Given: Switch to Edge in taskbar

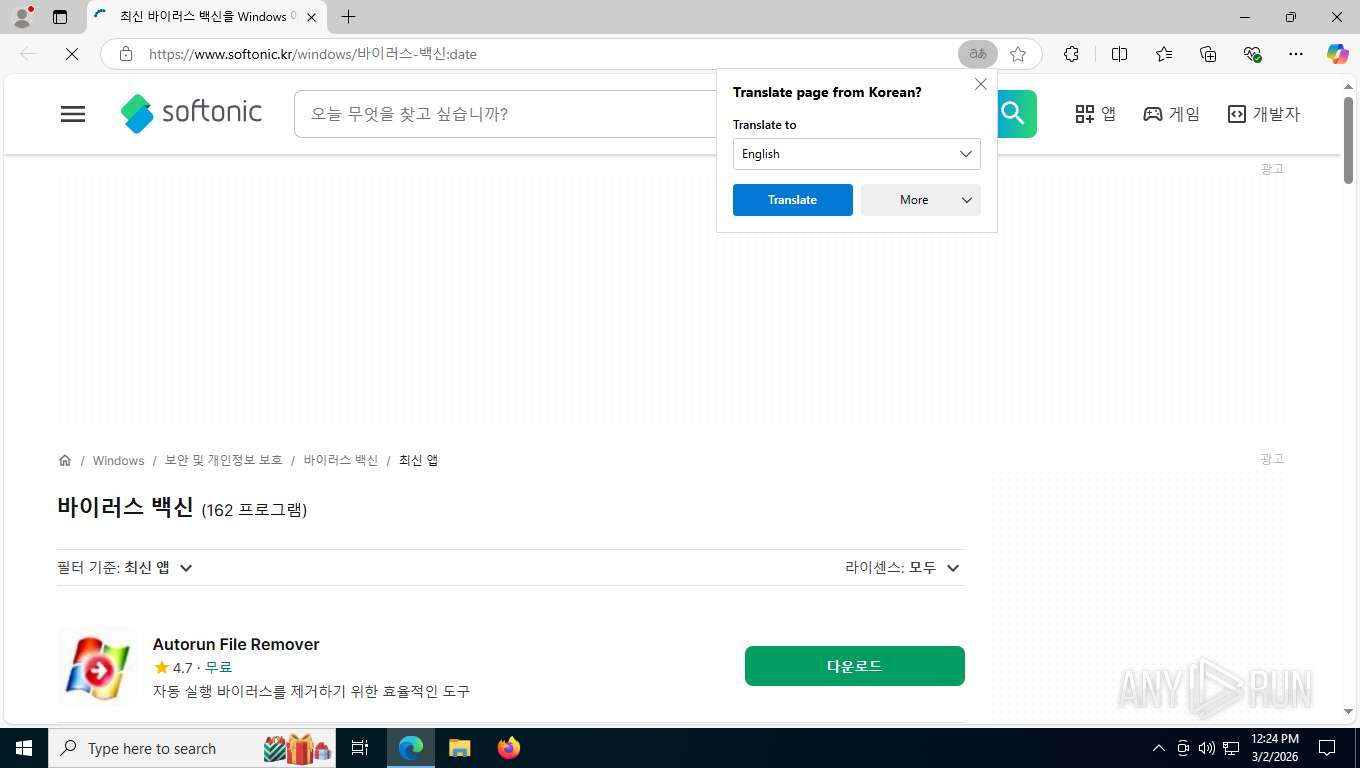Looking at the screenshot, I should 411,748.
